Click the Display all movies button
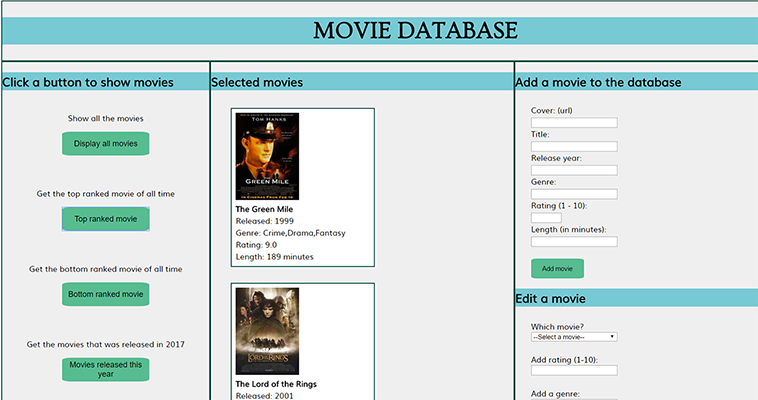Screen dimensions: 758x400 pos(105,144)
